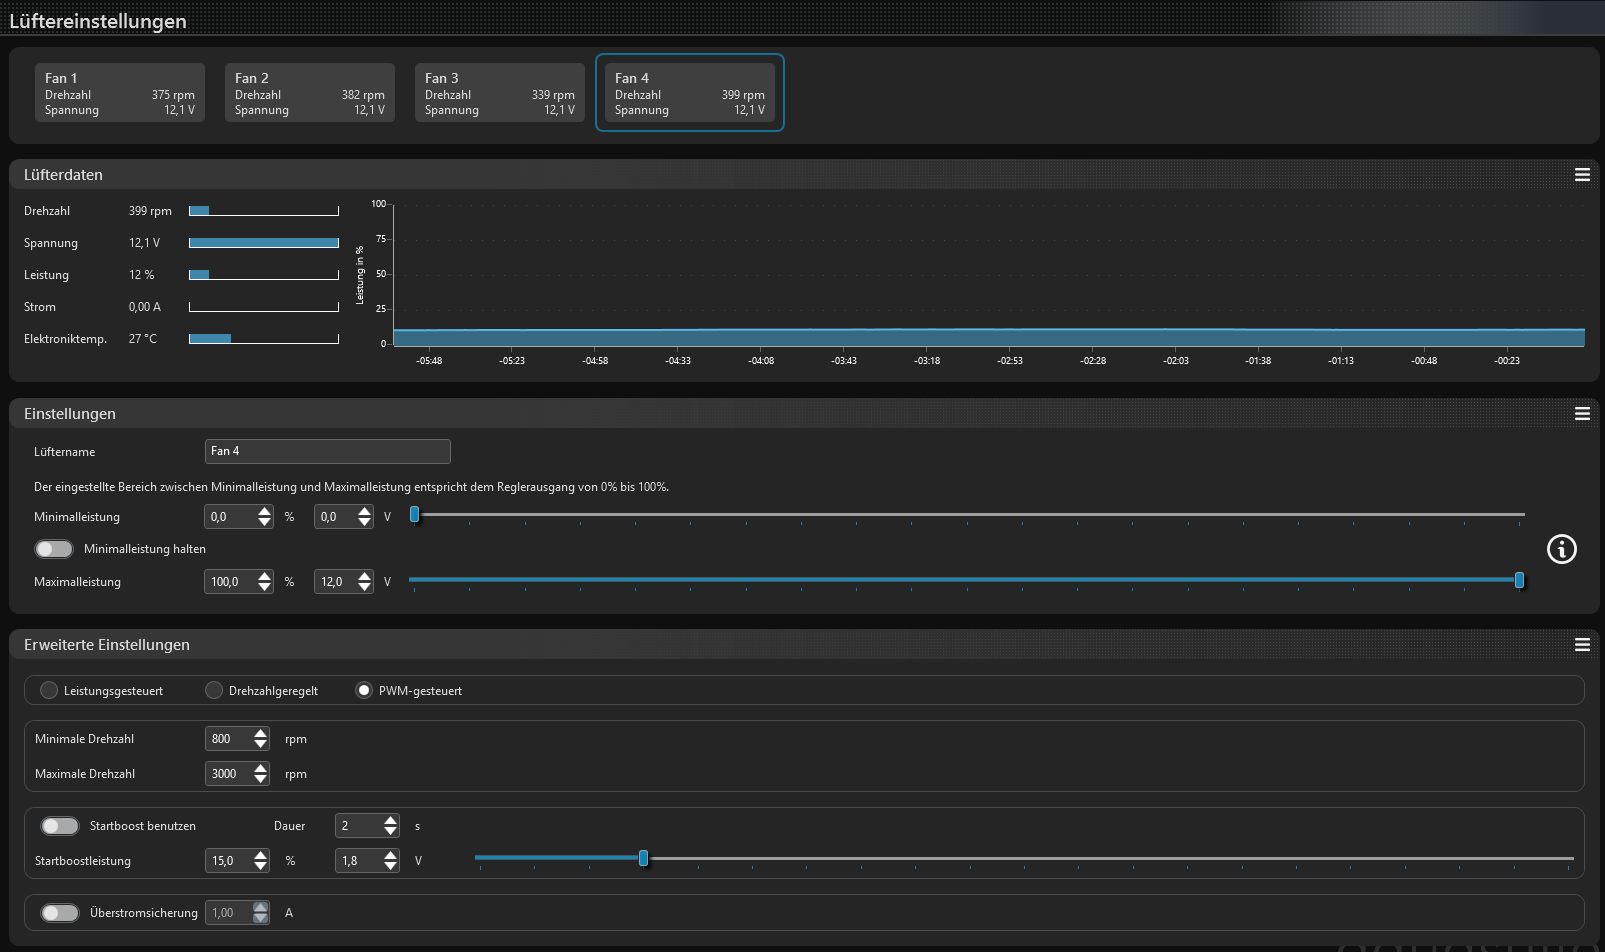
Task: Toggle the Minimalleistung halten switch
Action: (54, 549)
